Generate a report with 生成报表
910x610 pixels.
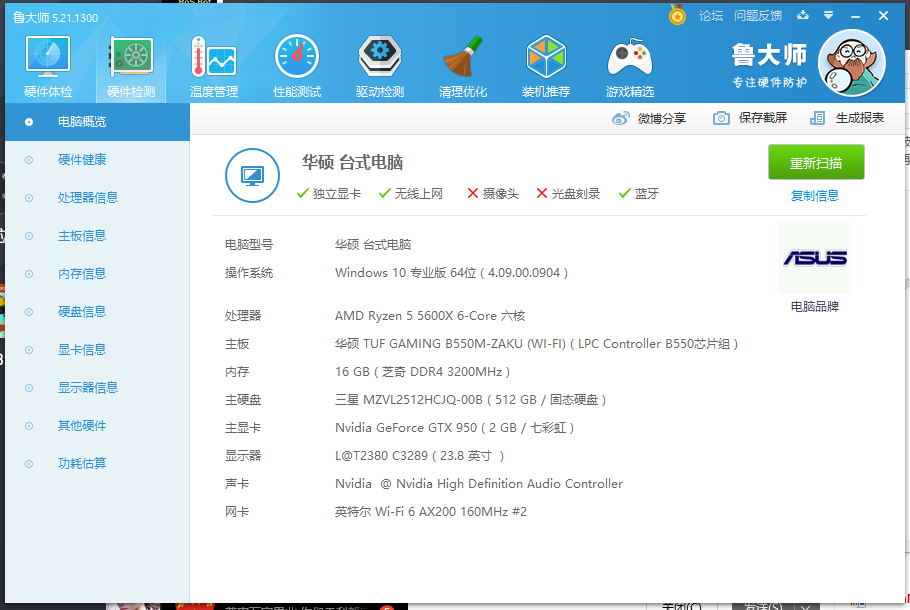[x=847, y=118]
